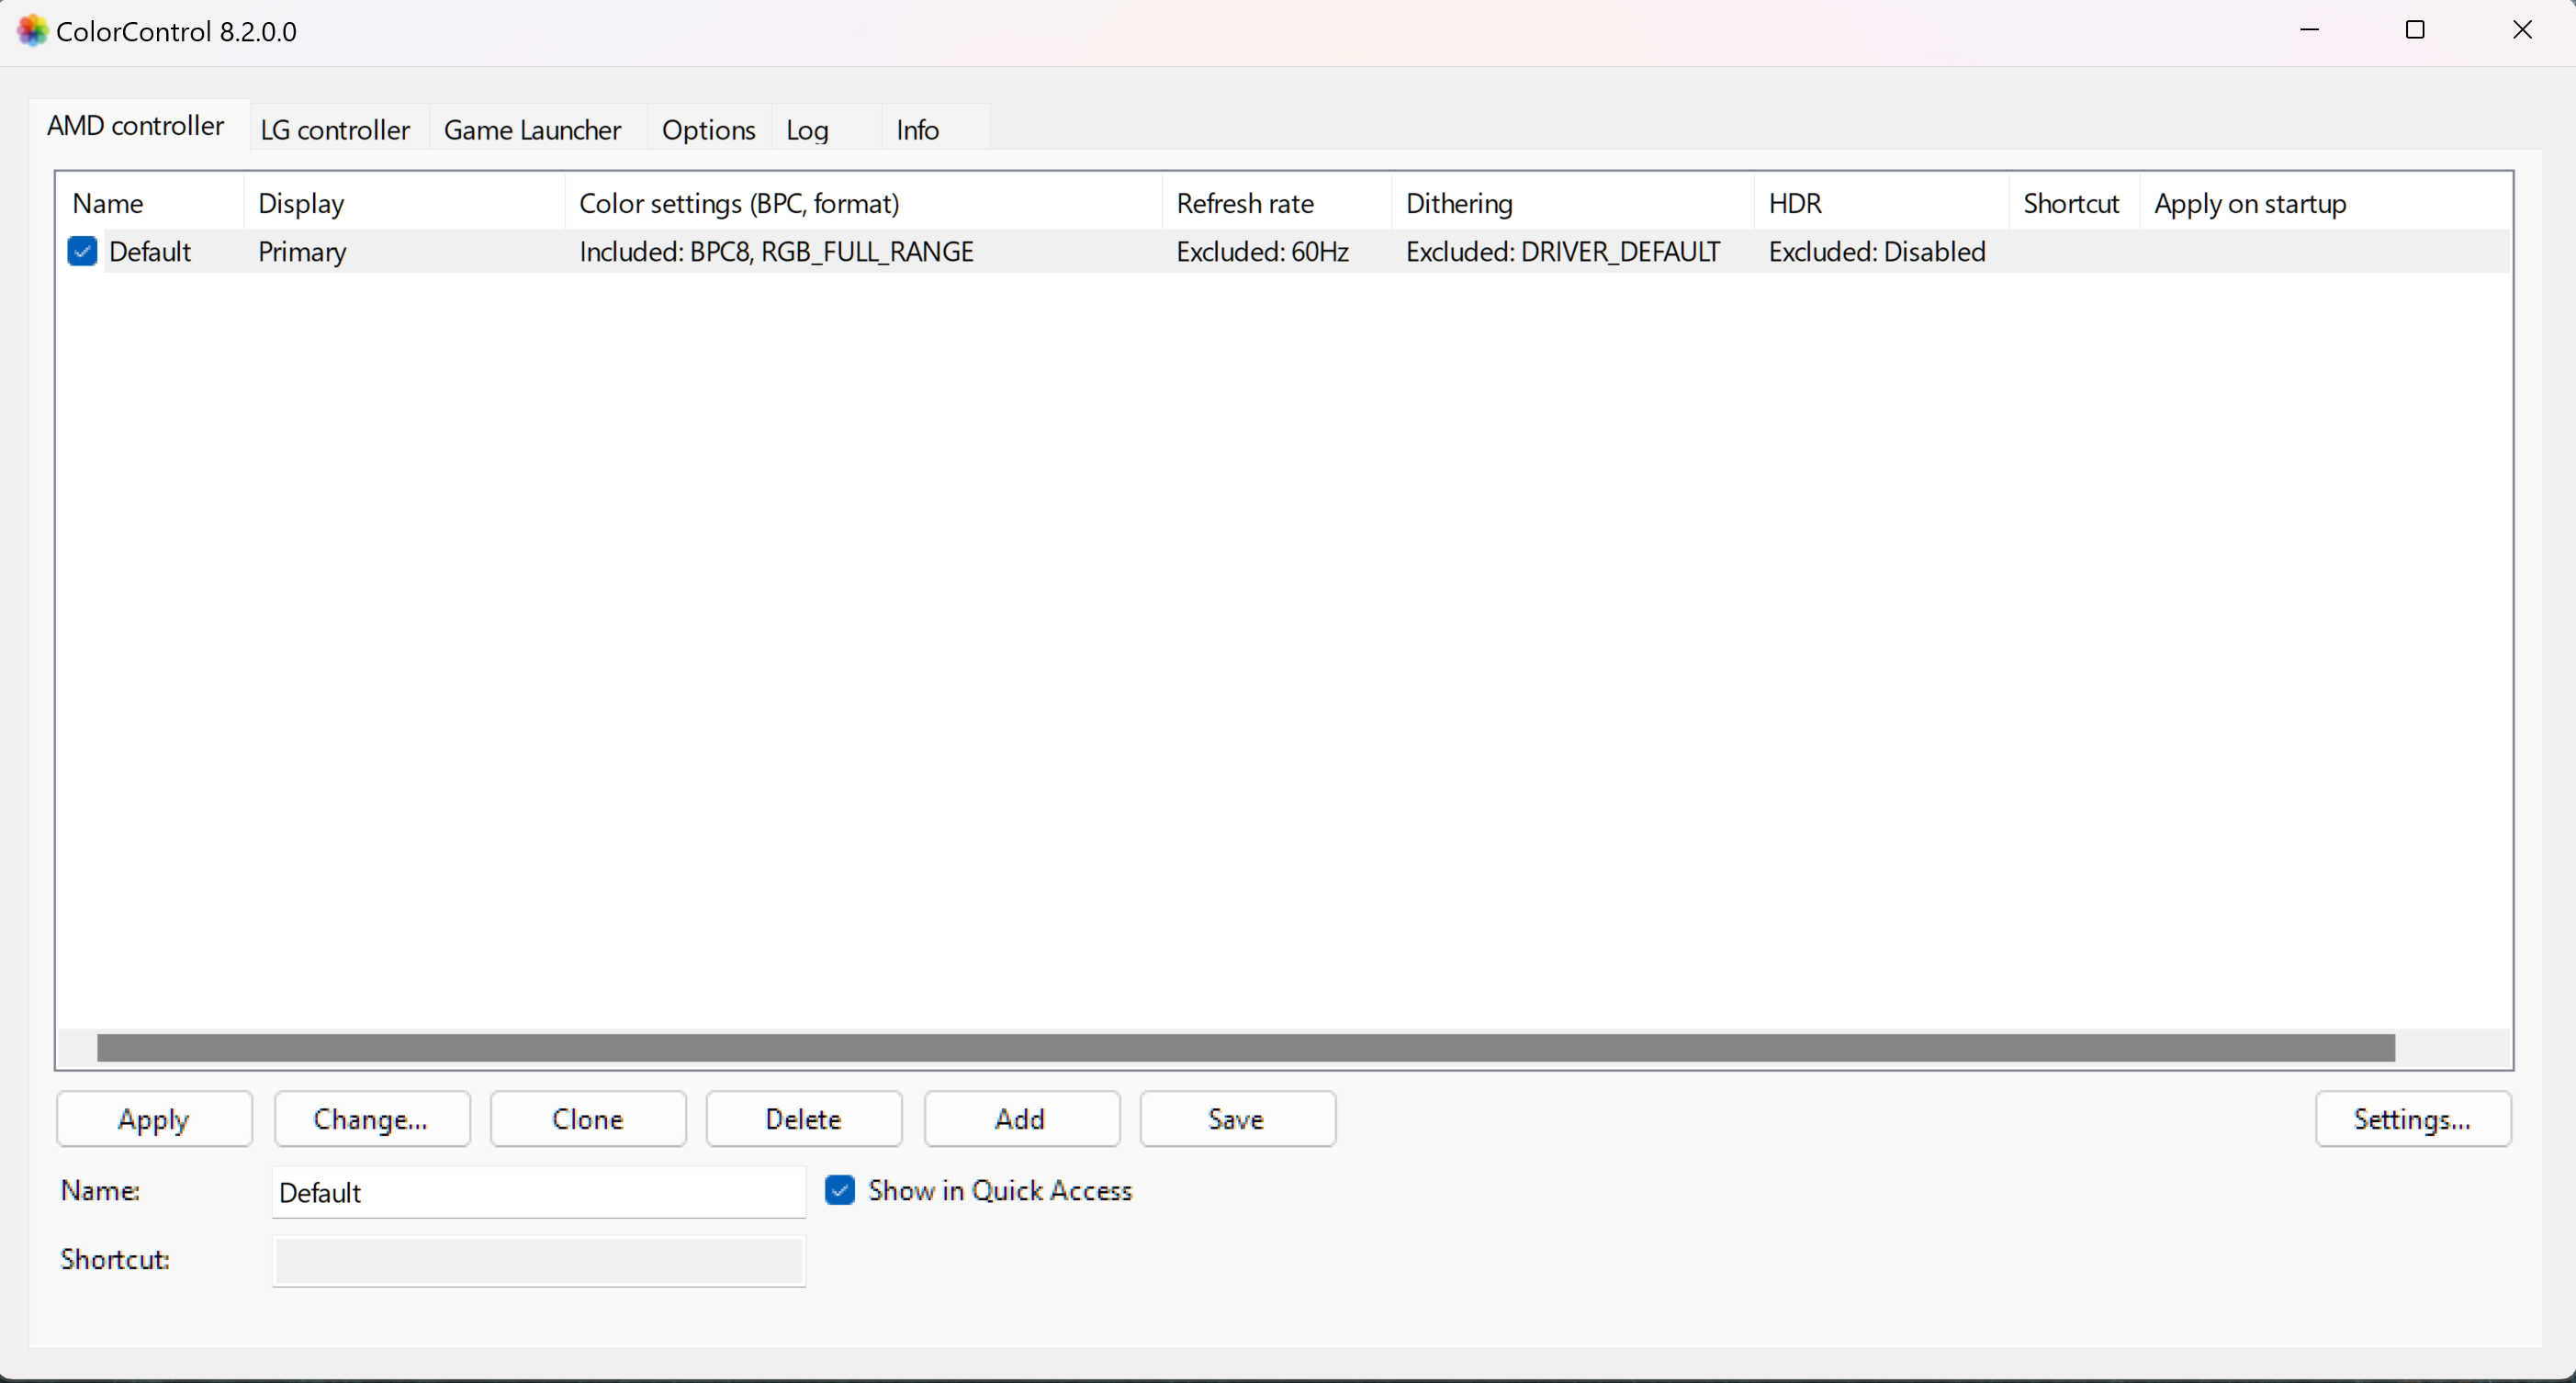Screen dimensions: 2576x1383
Task: Click the ColorControl application logo icon
Action: click(31, 30)
